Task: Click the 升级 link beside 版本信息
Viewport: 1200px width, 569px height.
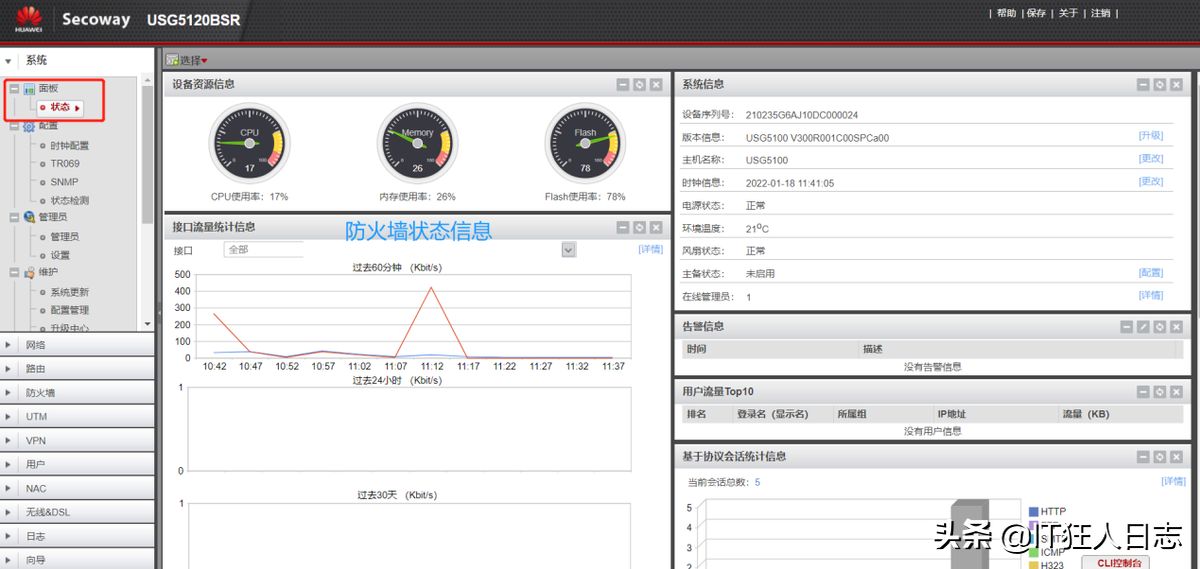Action: pos(1151,136)
